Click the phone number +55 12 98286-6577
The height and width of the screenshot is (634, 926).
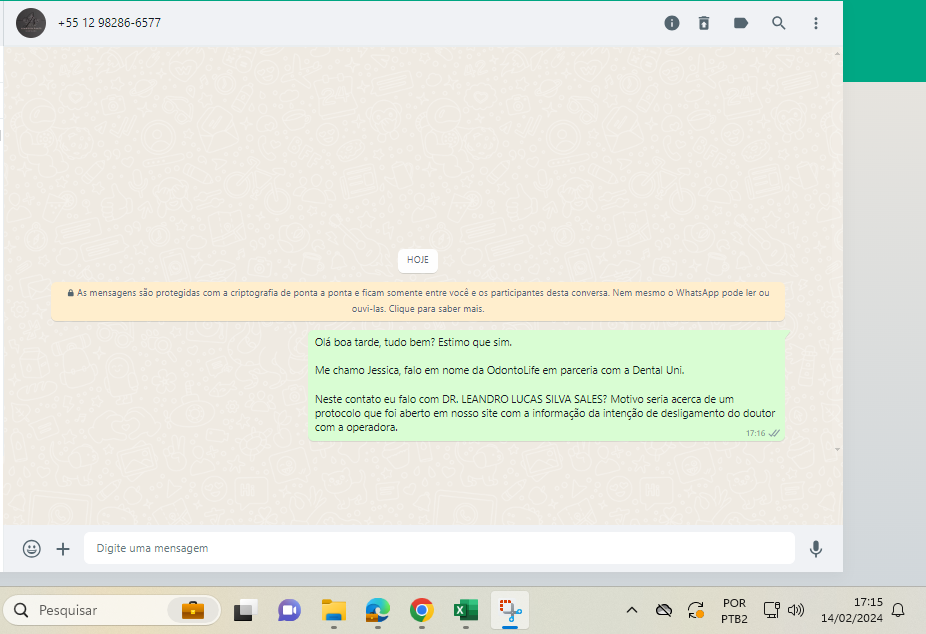pyautogui.click(x=109, y=23)
